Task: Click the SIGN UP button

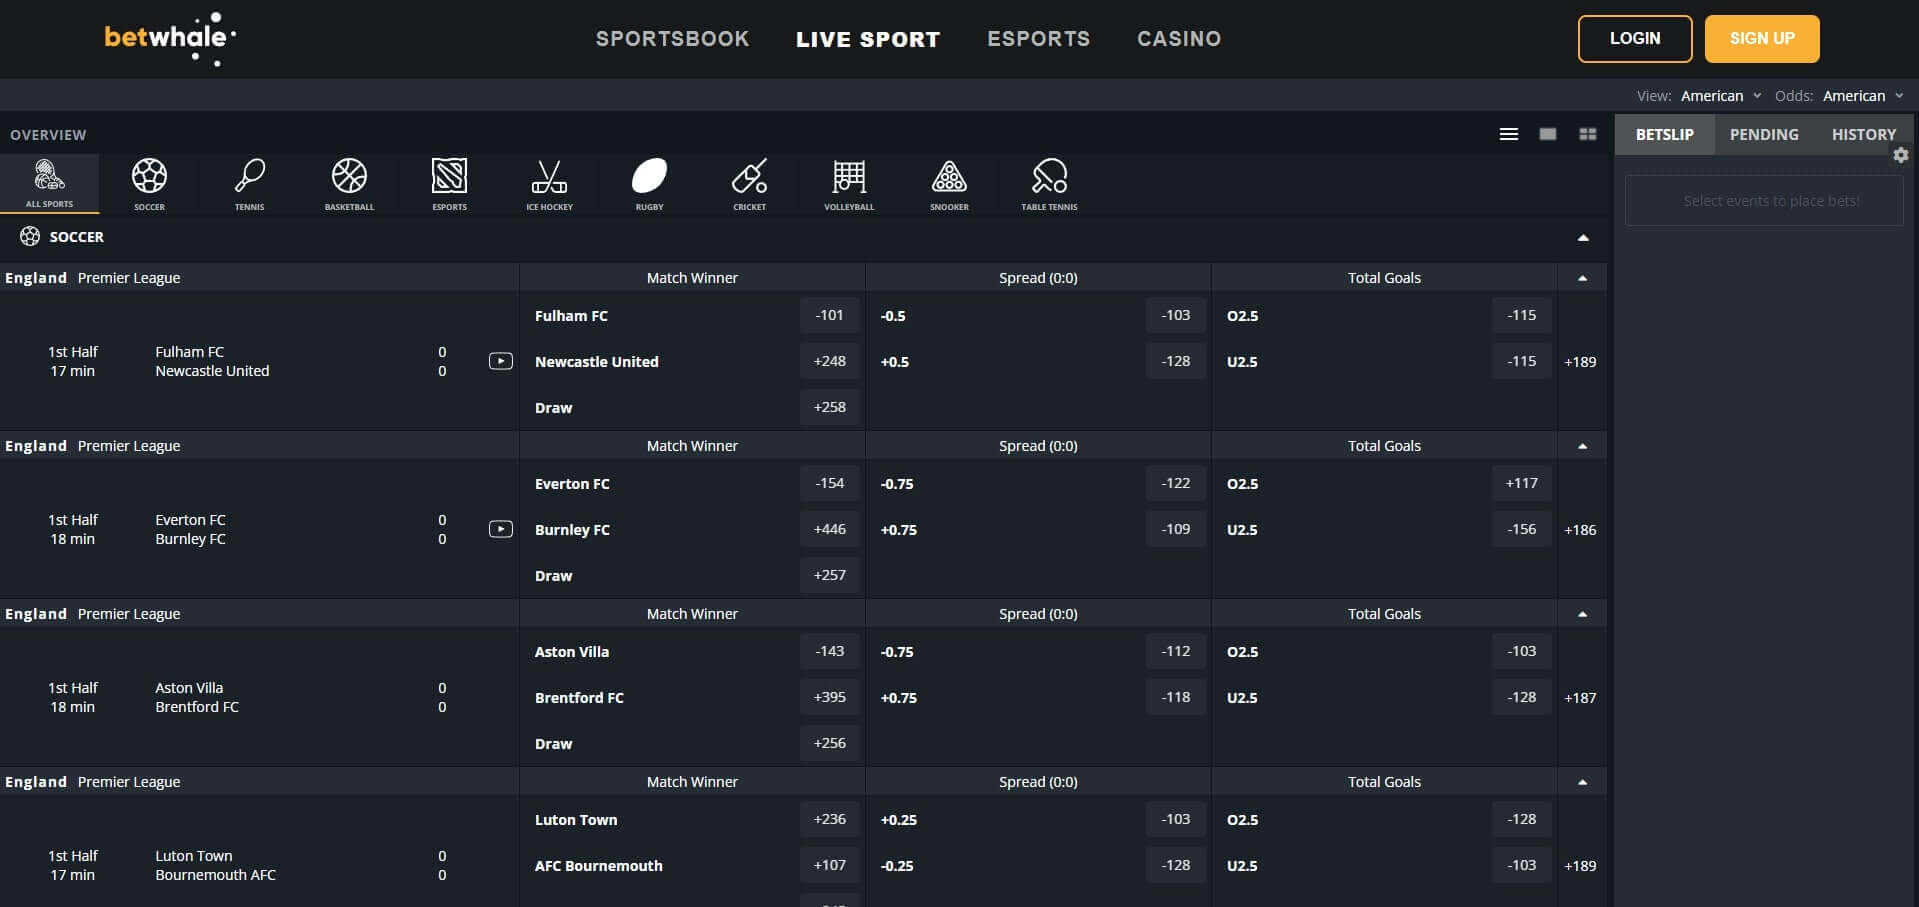Action: 1761,38
